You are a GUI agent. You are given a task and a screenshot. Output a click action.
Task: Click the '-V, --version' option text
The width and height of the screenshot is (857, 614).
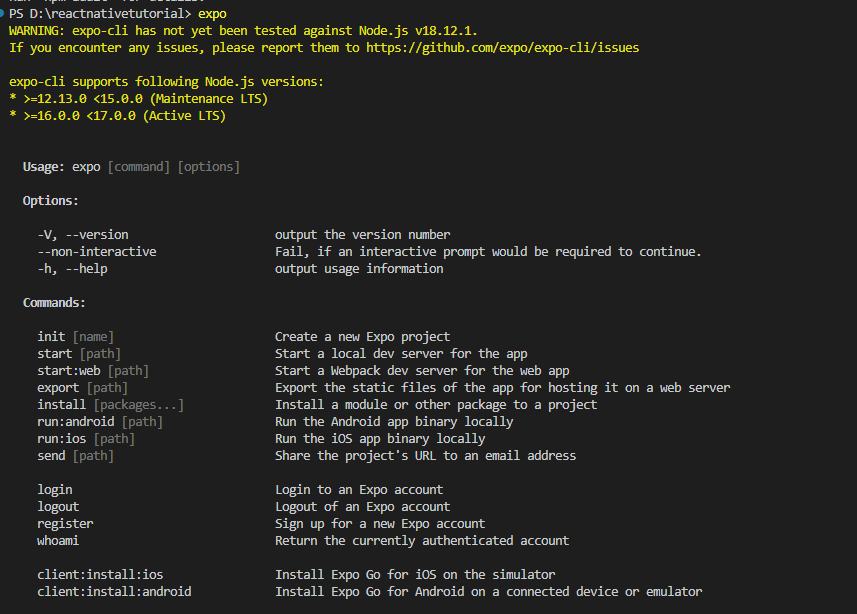pyautogui.click(x=83, y=235)
